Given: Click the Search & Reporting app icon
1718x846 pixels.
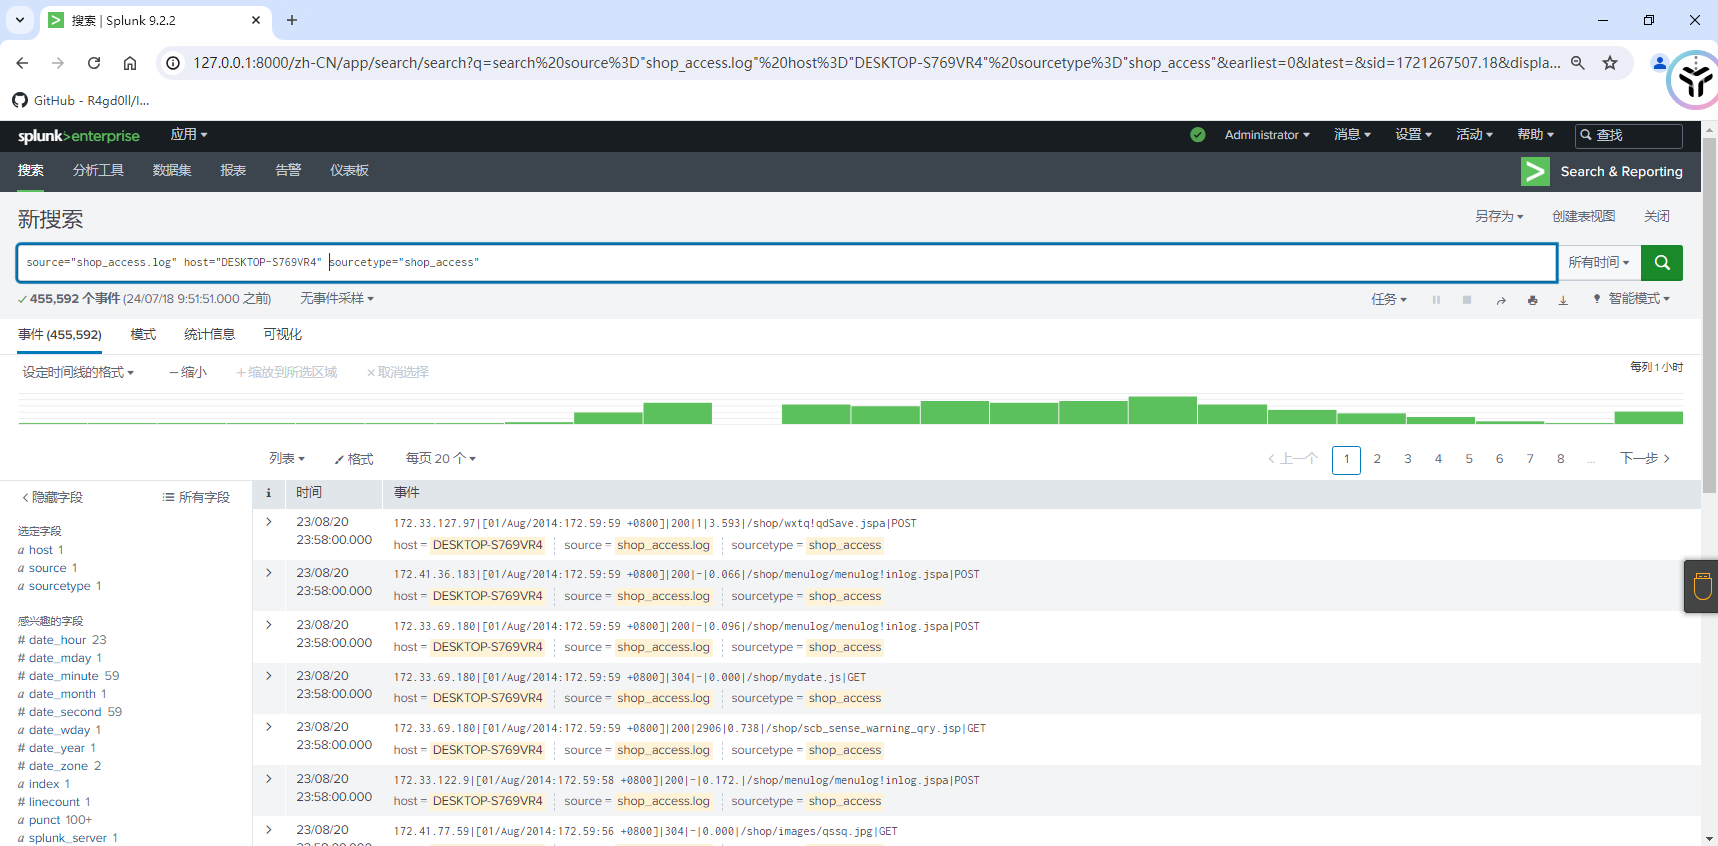Looking at the screenshot, I should tap(1535, 172).
